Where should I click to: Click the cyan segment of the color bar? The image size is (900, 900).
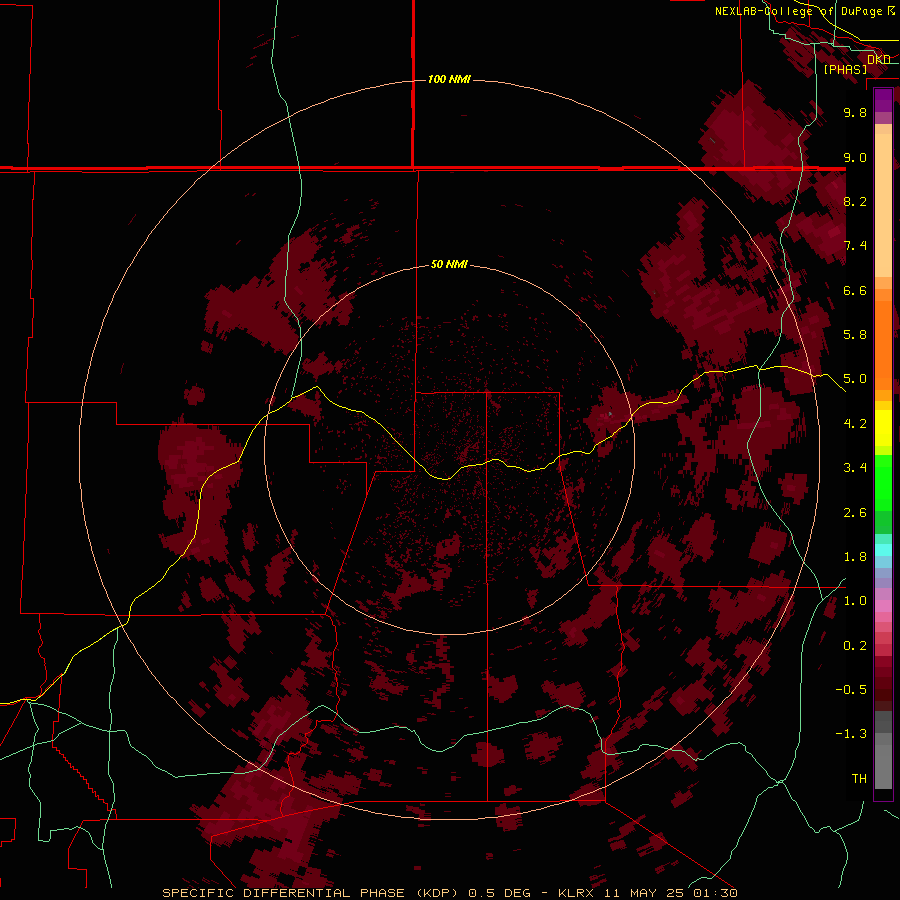pos(883,550)
